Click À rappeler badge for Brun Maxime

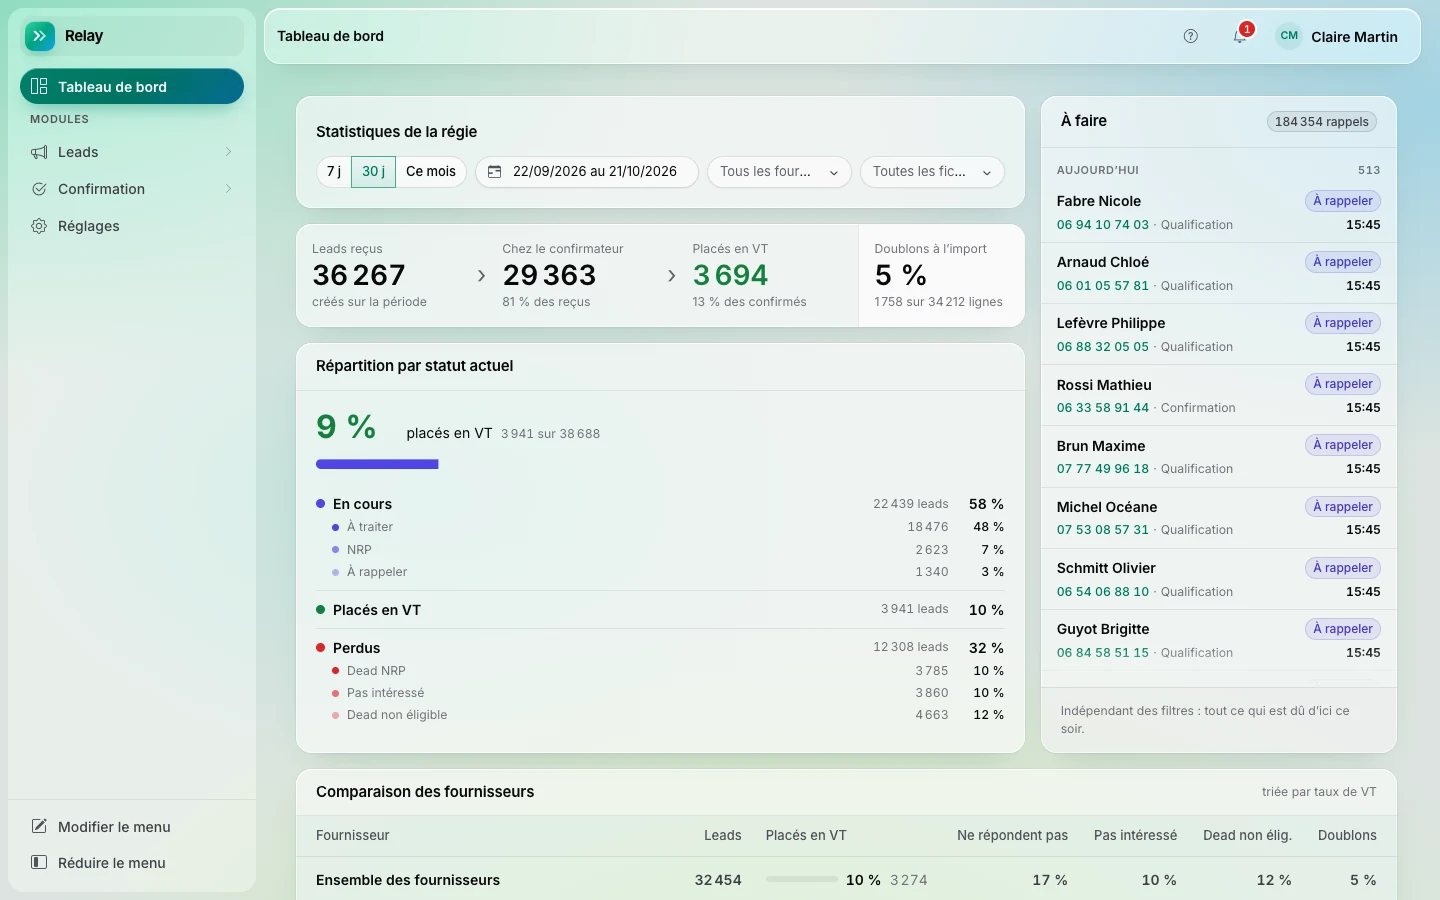tap(1343, 445)
